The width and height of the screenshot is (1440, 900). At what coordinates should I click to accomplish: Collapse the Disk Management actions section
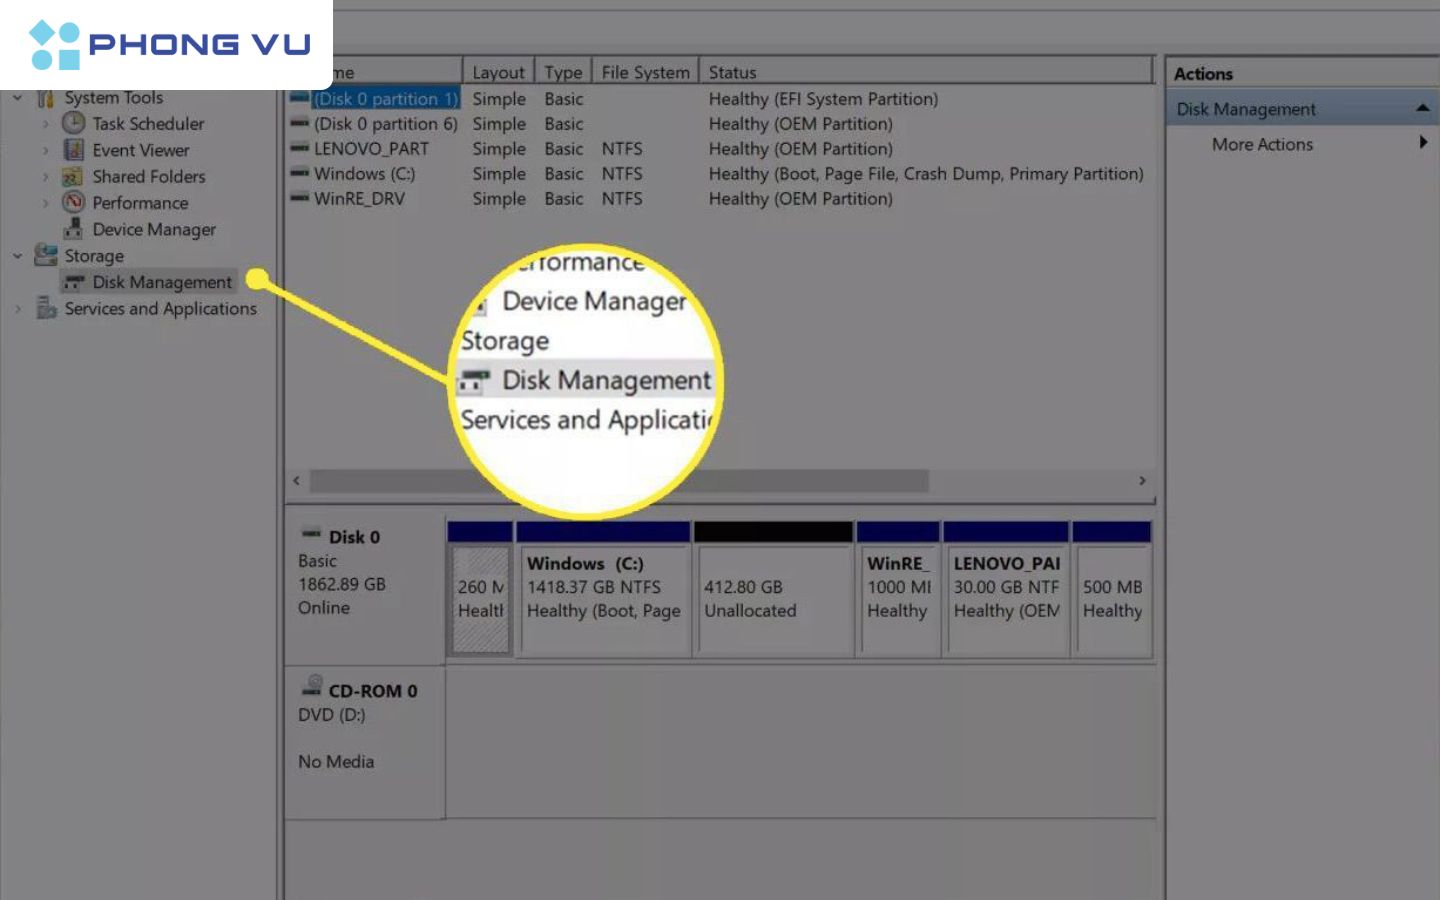(1422, 108)
